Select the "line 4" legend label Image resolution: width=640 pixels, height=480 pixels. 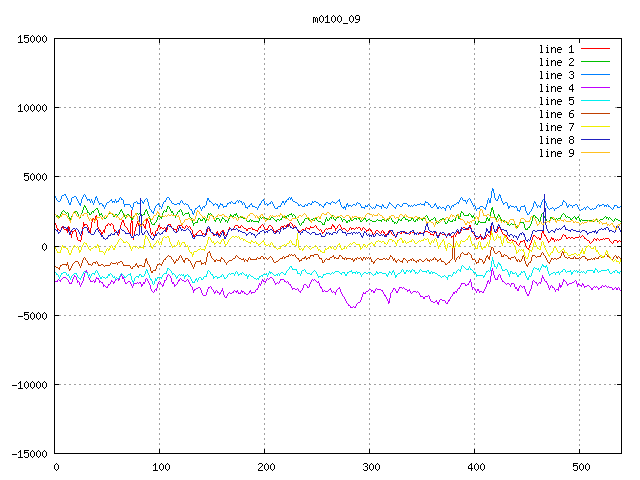pyautogui.click(x=556, y=88)
